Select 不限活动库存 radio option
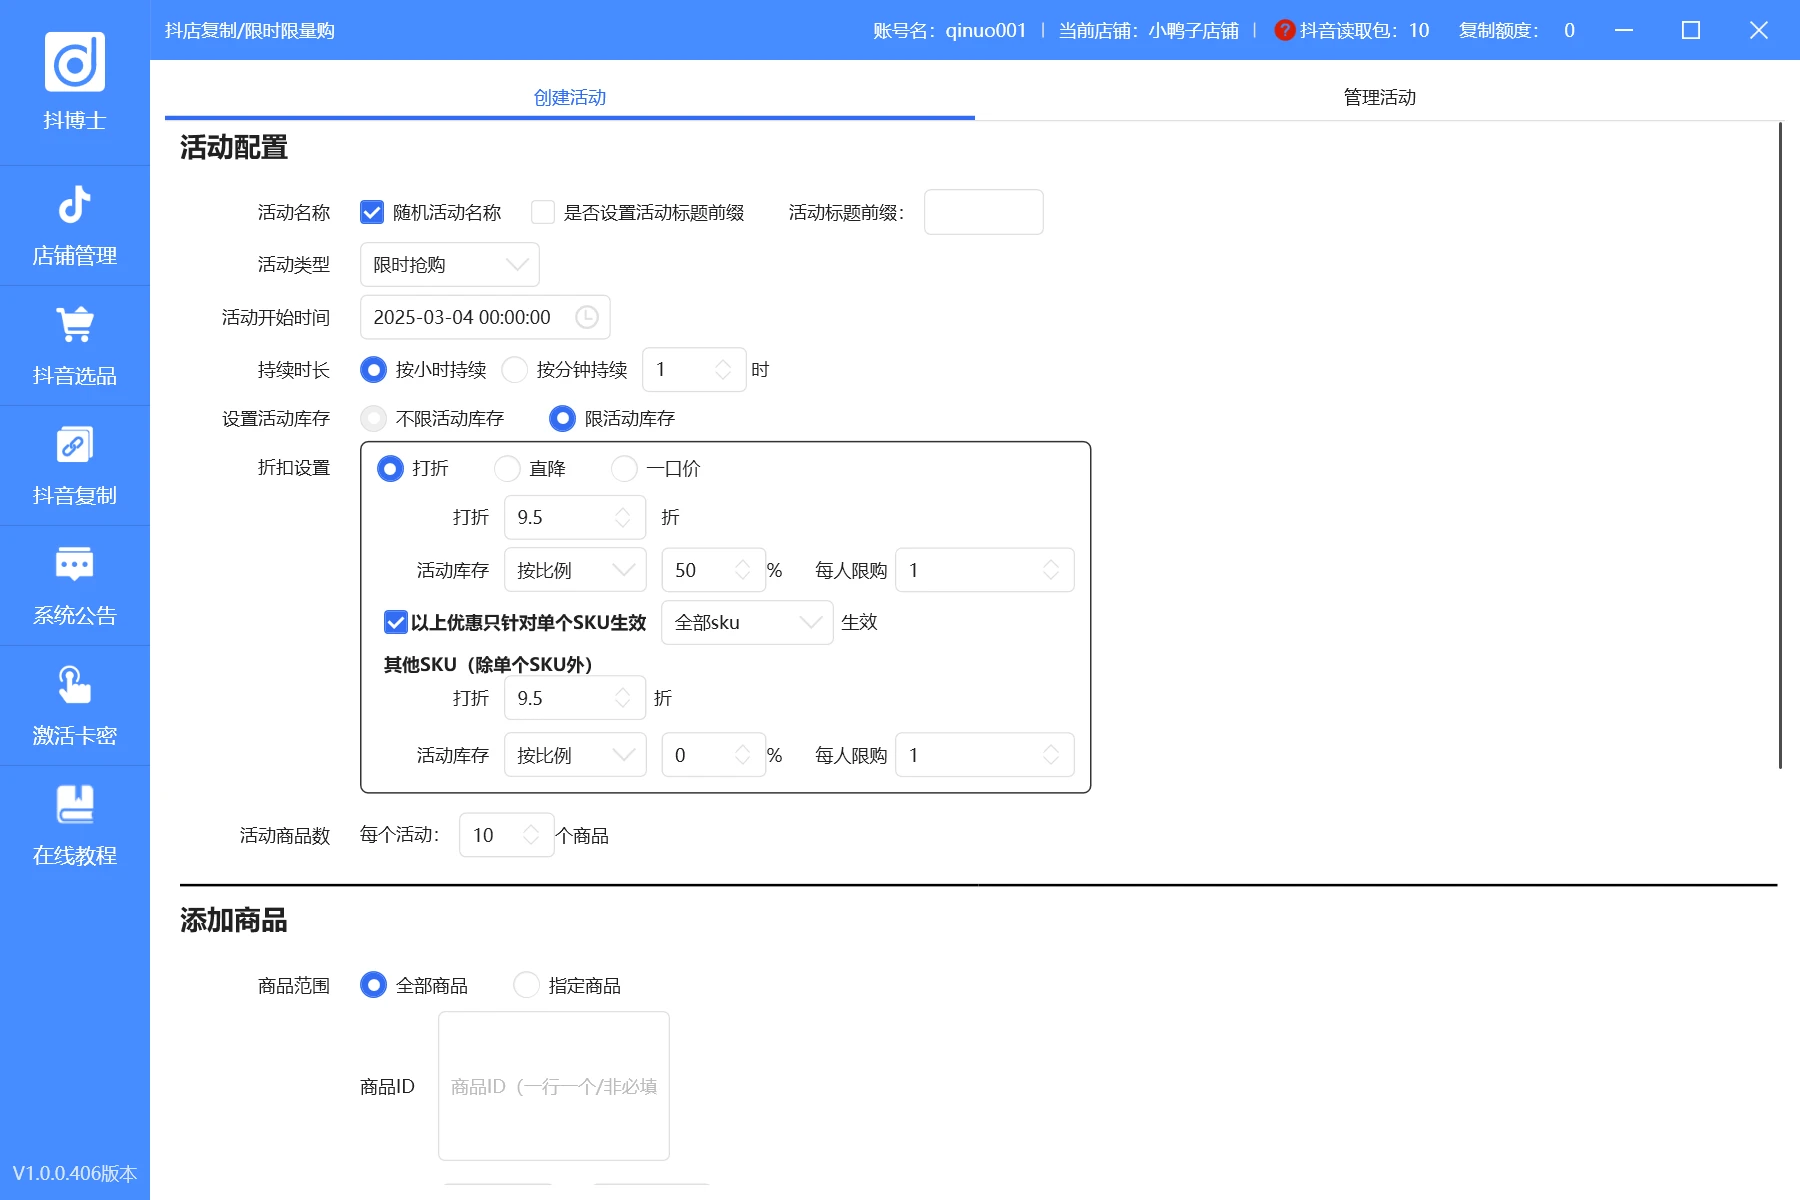Image resolution: width=1800 pixels, height=1200 pixels. tap(373, 418)
